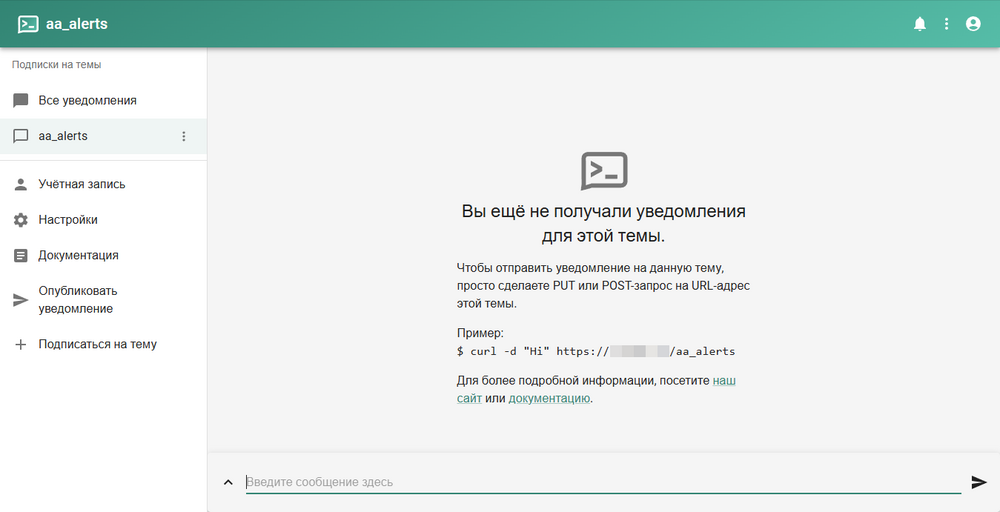Expand the publish dialog with chevron arrow
Viewport: 1000px width, 512px height.
click(228, 482)
